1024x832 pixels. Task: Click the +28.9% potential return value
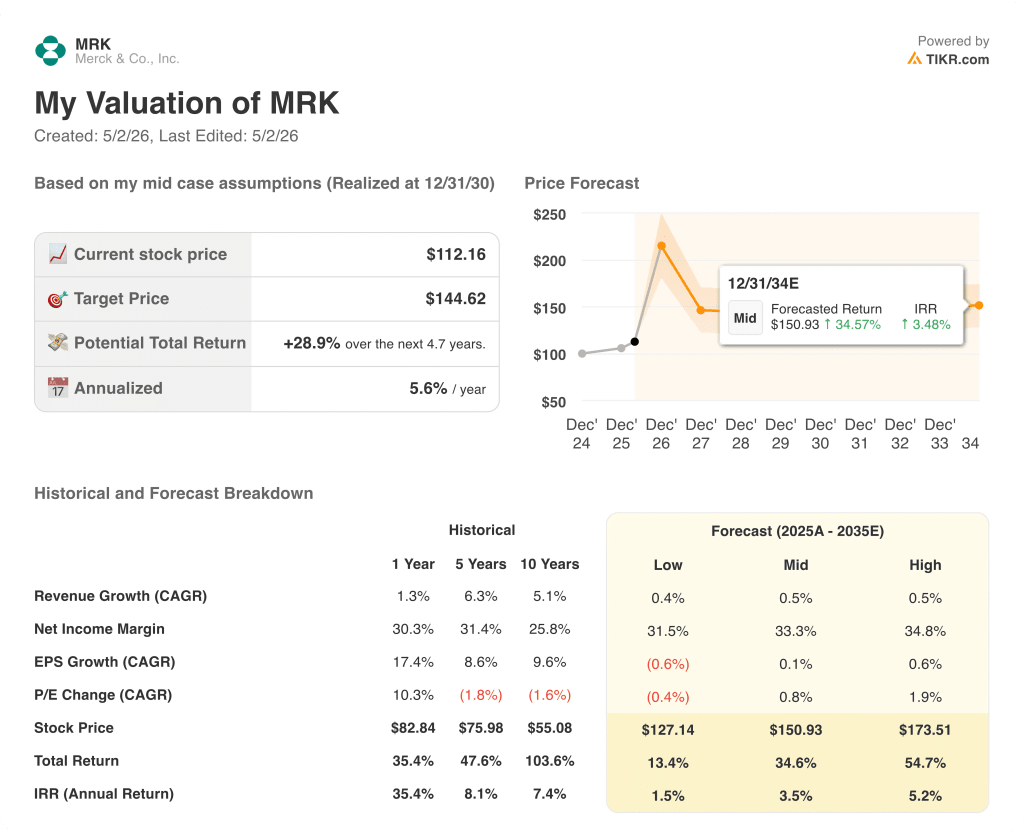(312, 343)
